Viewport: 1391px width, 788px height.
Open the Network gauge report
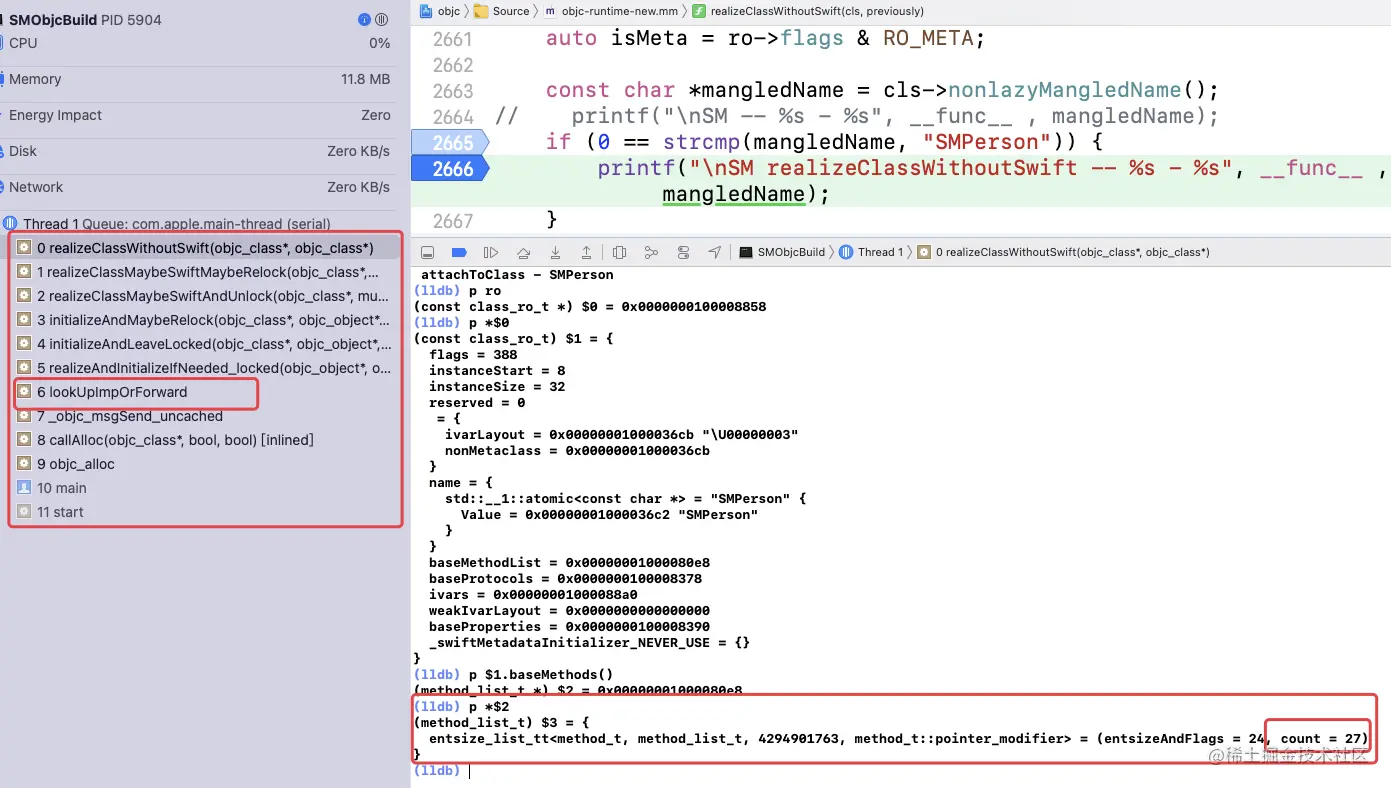200,187
